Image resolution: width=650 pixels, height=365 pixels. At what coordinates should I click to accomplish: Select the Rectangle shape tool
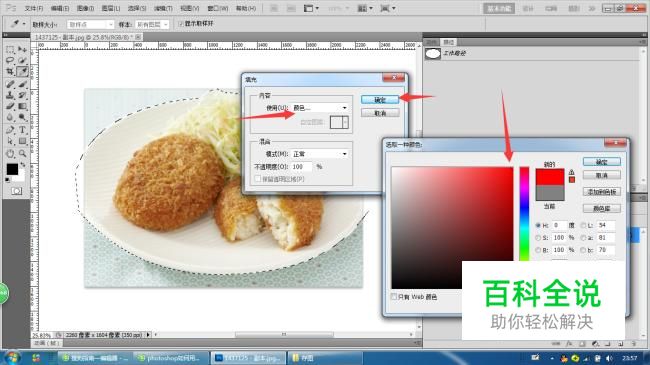tap(22, 141)
